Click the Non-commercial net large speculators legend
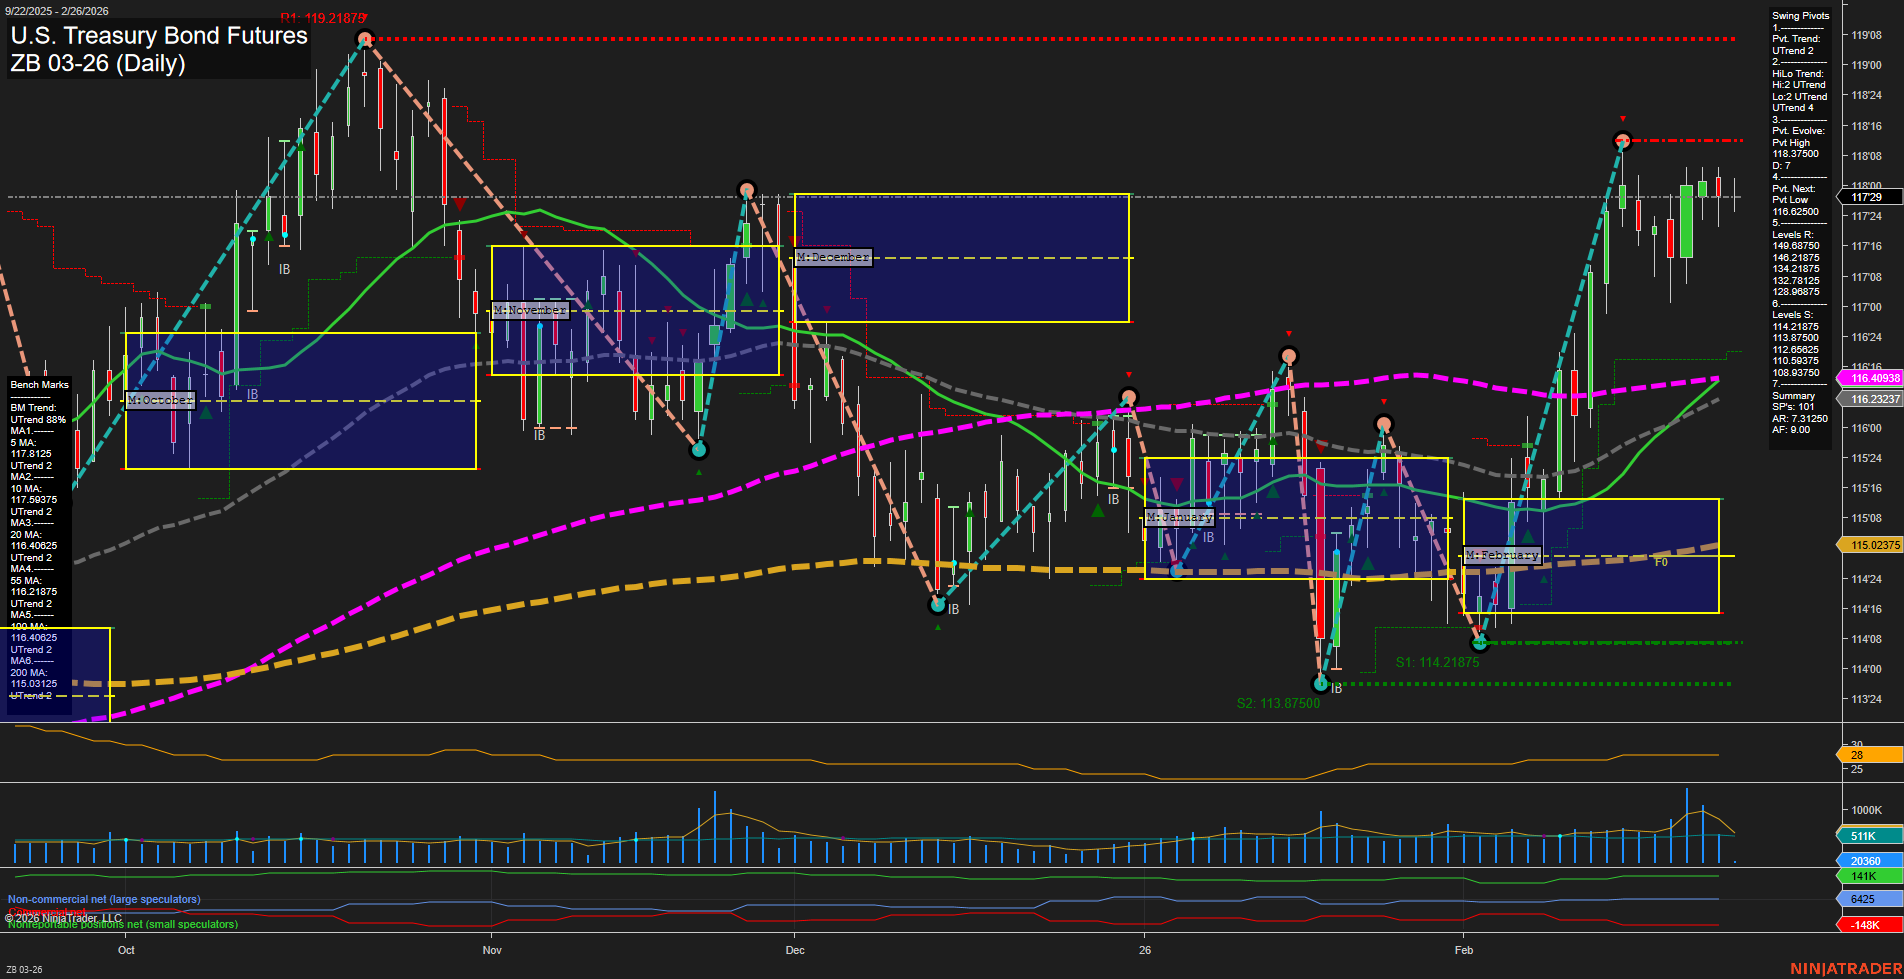 pyautogui.click(x=104, y=899)
